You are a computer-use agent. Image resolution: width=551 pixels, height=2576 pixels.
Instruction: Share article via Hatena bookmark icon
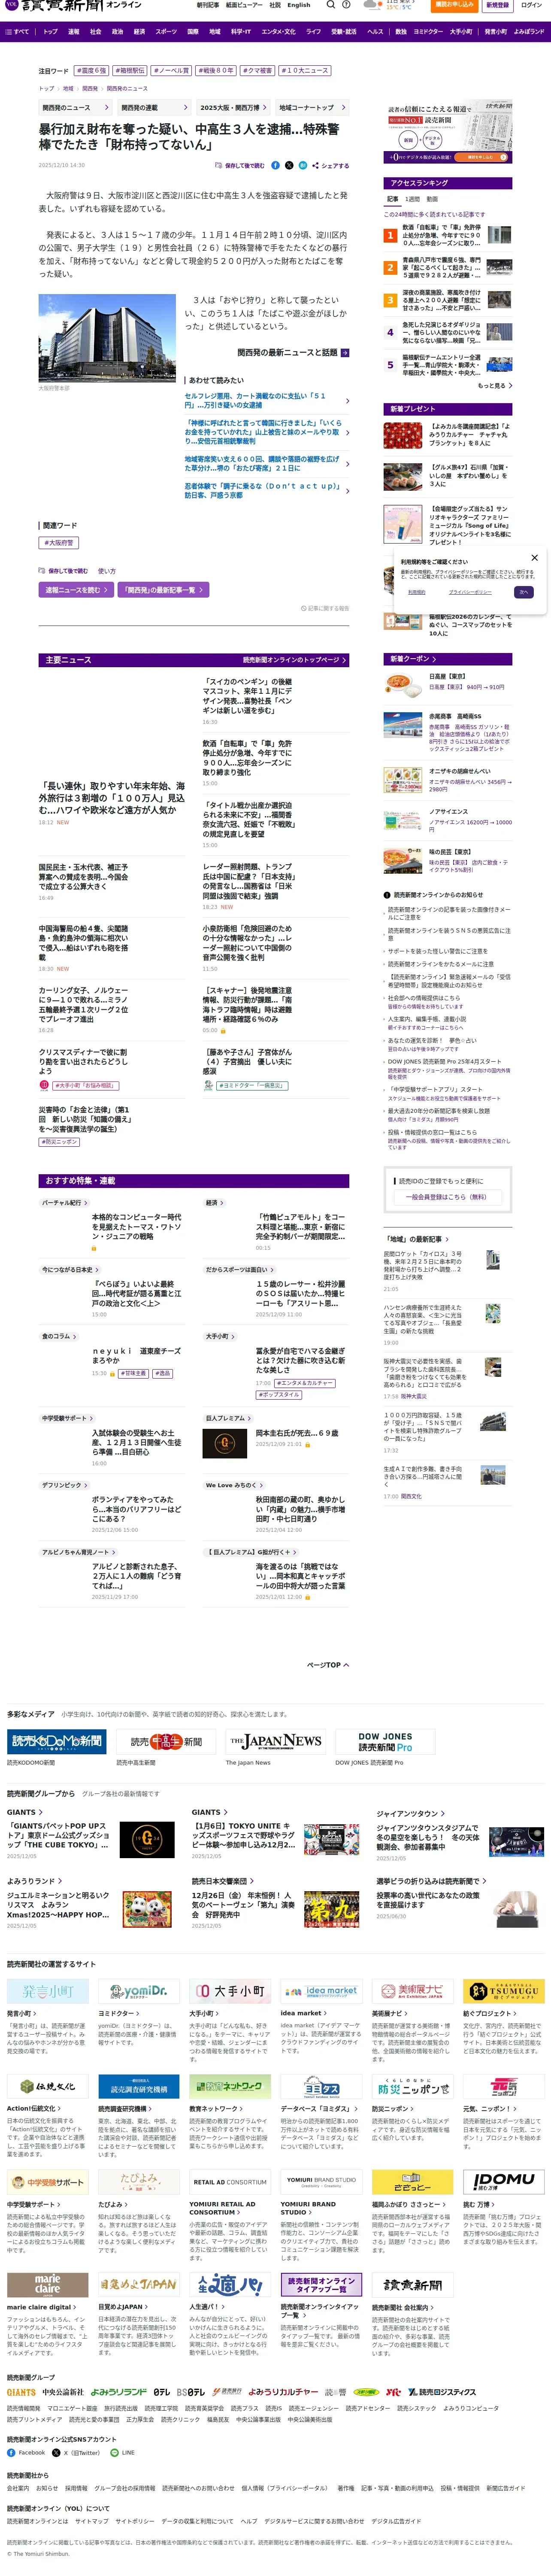pyautogui.click(x=303, y=165)
